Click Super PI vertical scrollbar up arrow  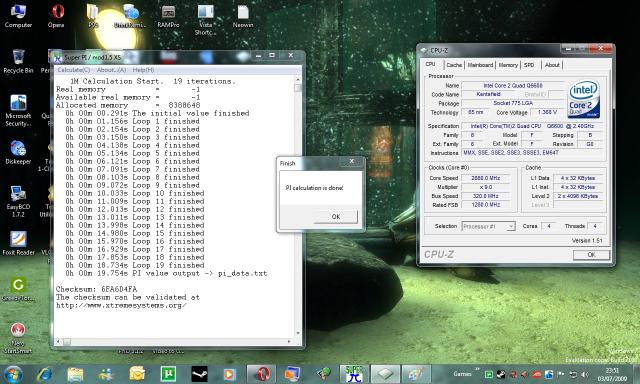298,80
